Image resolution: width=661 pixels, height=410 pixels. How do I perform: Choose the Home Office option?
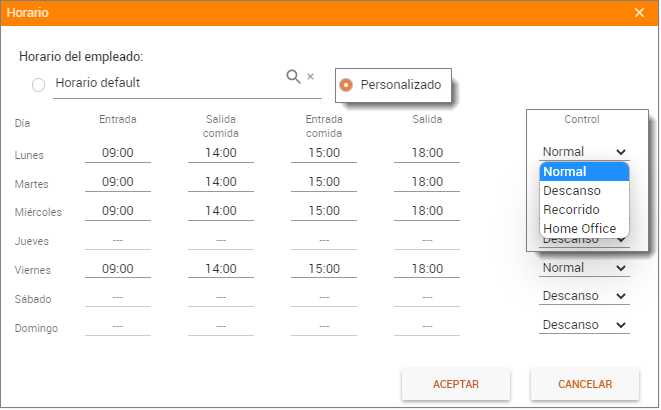[x=584, y=229]
